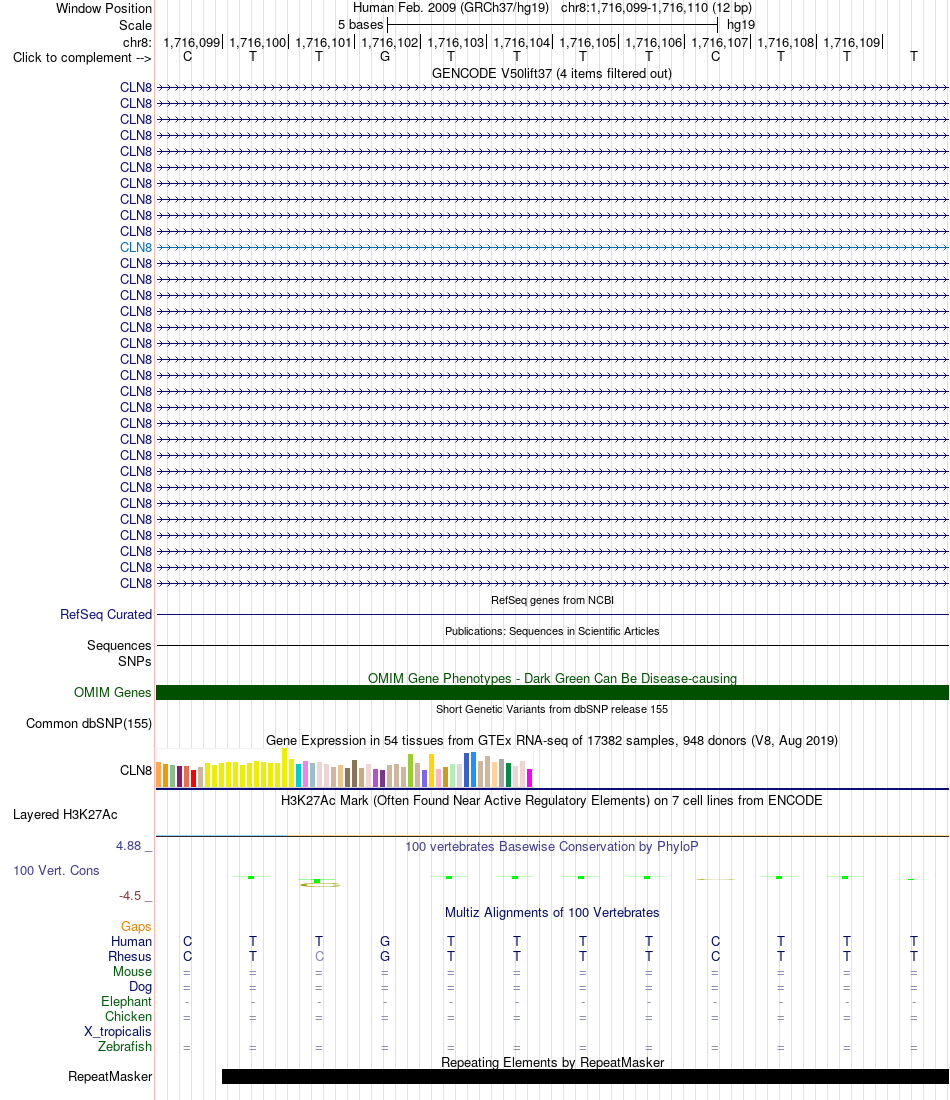Click 'Multiz Alignments of 100 Vertebrates' title
The image size is (950, 1100).
tap(552, 913)
